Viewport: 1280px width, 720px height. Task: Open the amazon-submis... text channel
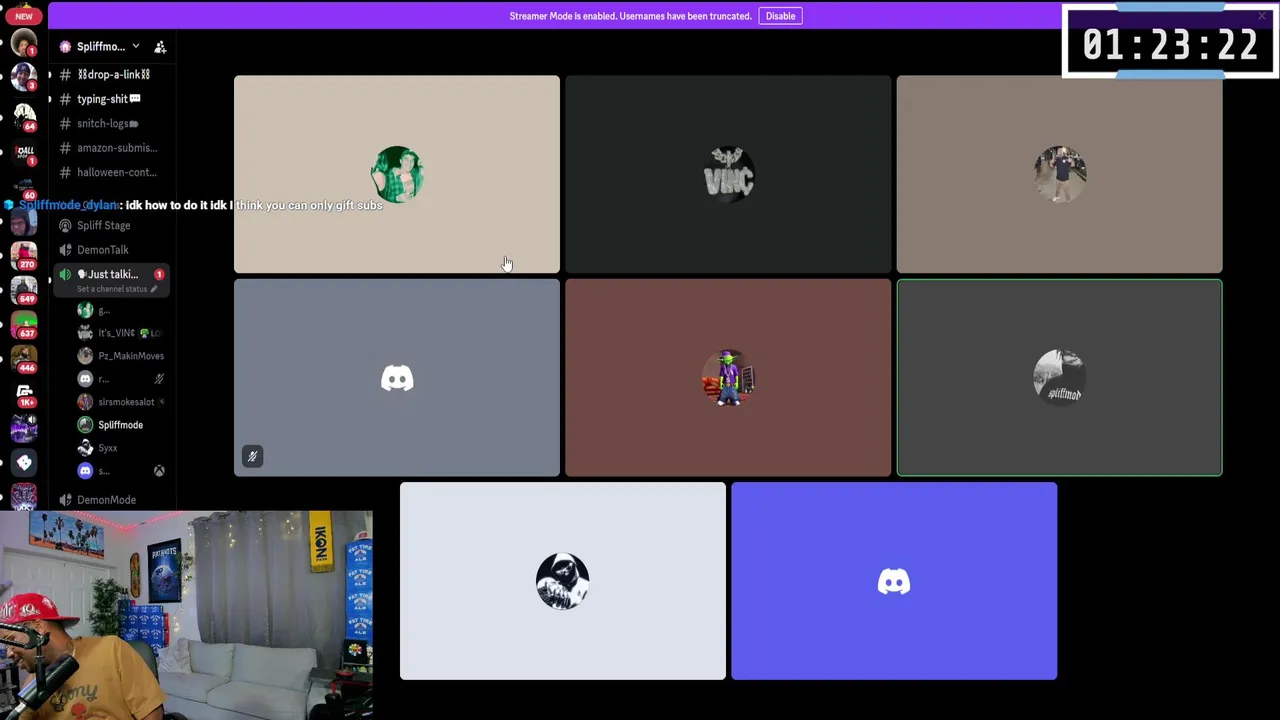(108, 148)
